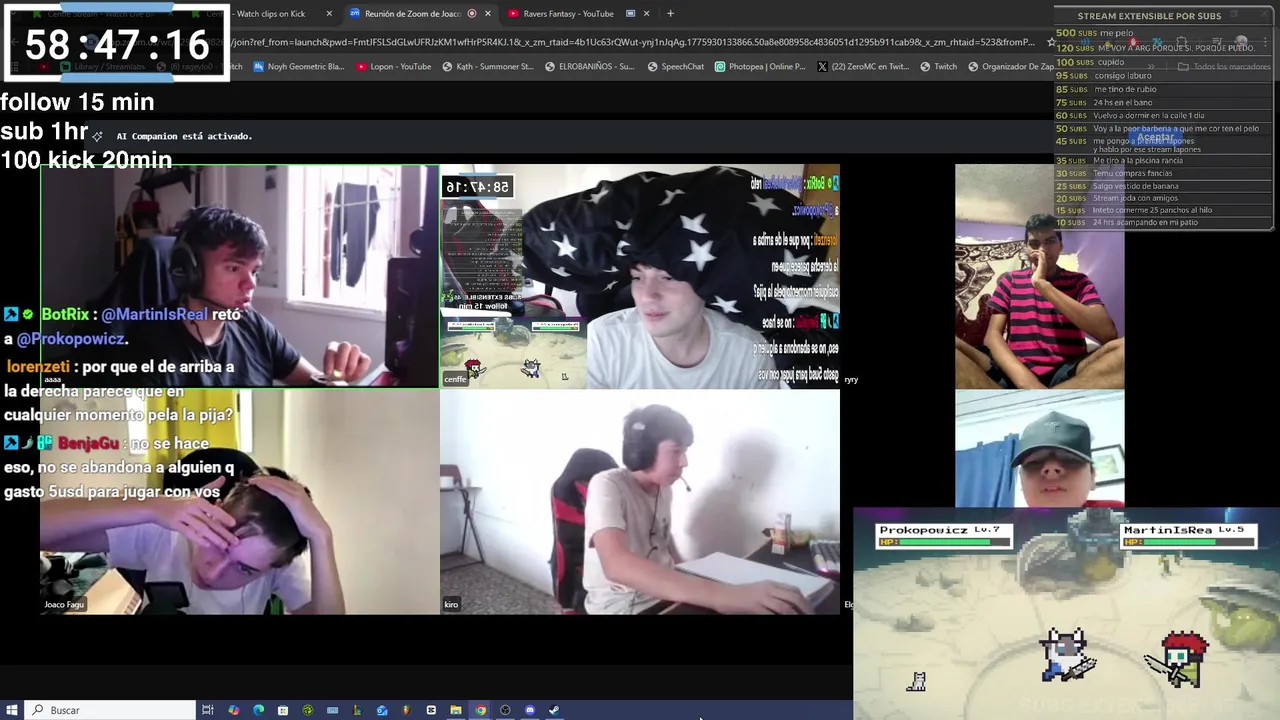The width and height of the screenshot is (1280, 720).
Task: Click the 'lorenzeti' chat username
Action: point(38,367)
